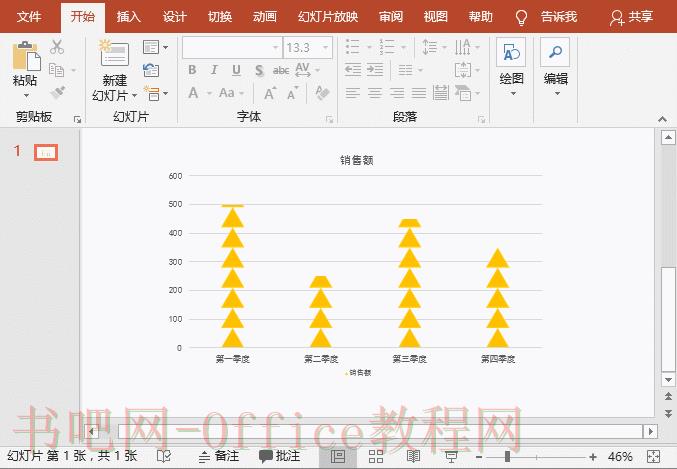Click the Increase indent icon
Screen dimensions: 677x469
click(375, 69)
